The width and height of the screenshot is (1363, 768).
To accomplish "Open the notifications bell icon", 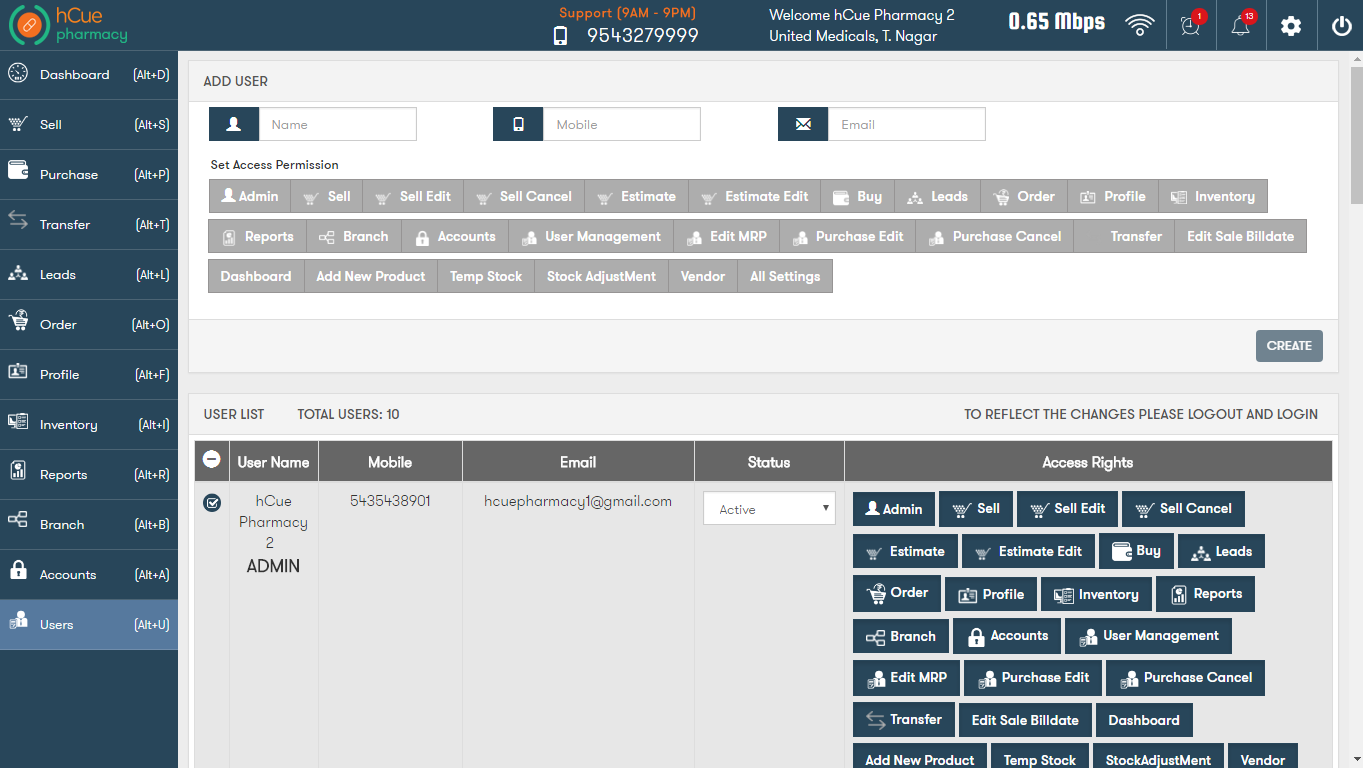I will point(1241,25).
